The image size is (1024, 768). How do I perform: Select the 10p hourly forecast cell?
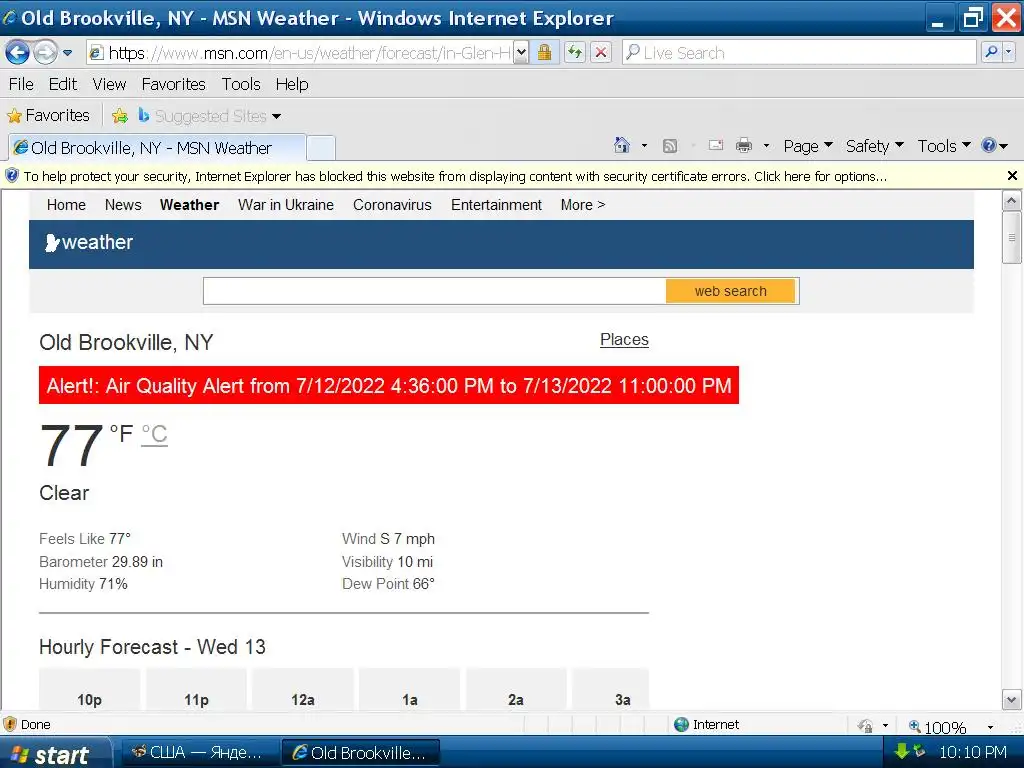89,690
